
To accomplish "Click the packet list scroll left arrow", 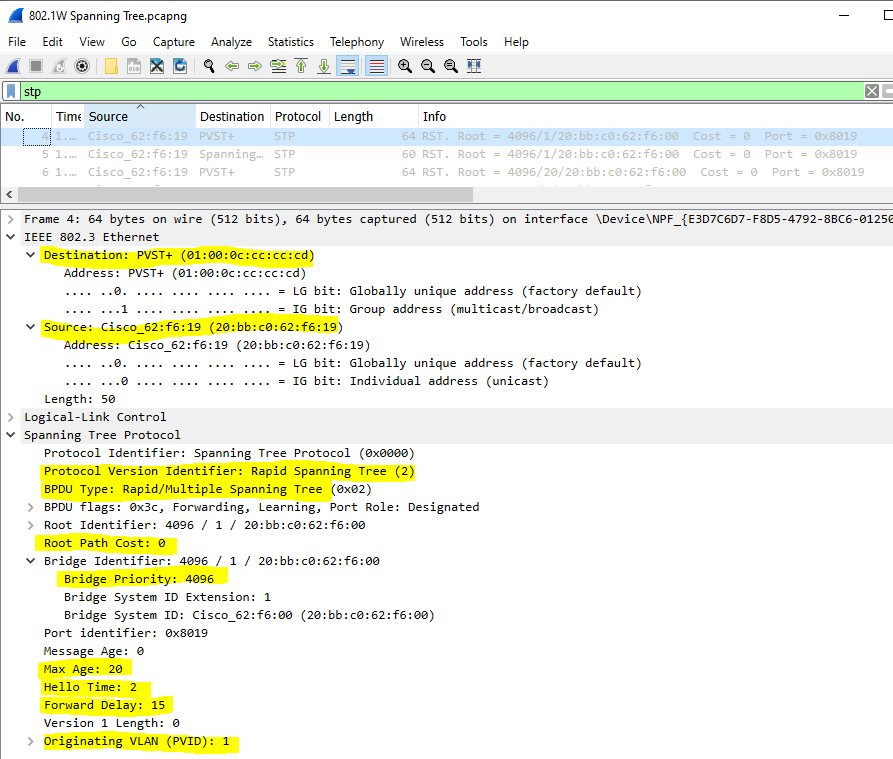I will [x=9, y=195].
